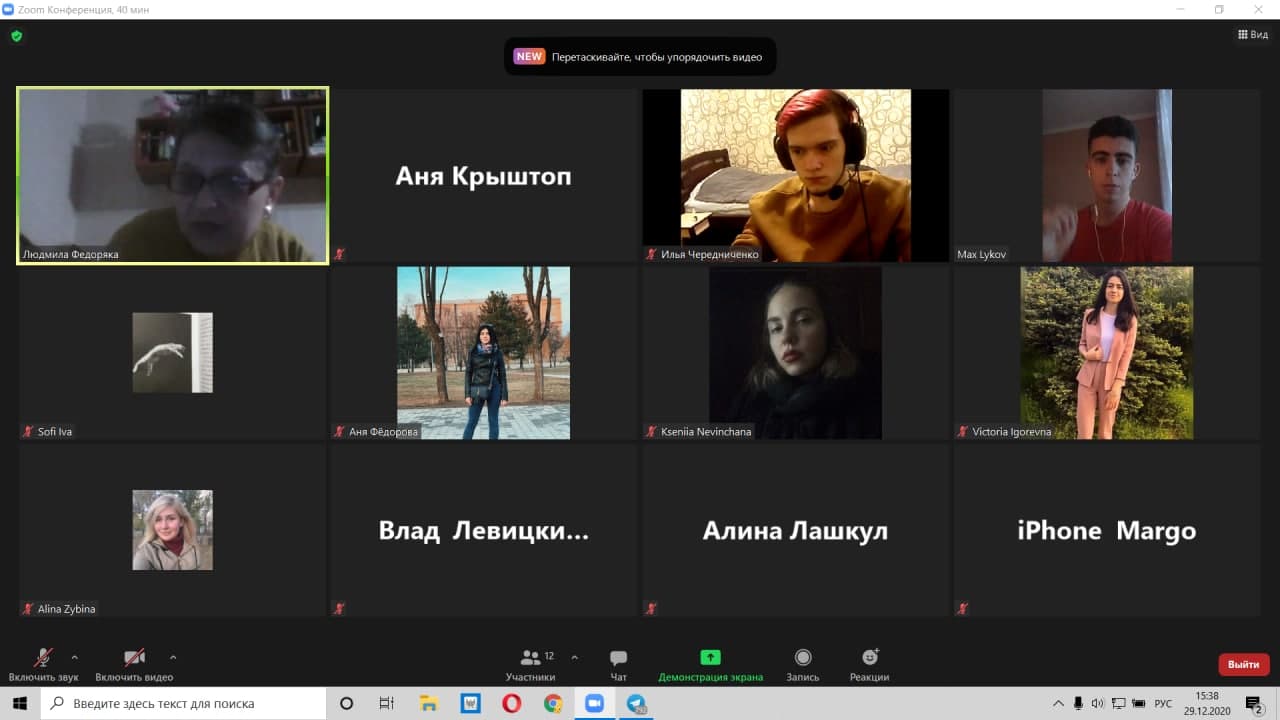This screenshot has height=720, width=1280.
Task: Click muted mic icon beside Аня Фёдорова
Action: 339,431
